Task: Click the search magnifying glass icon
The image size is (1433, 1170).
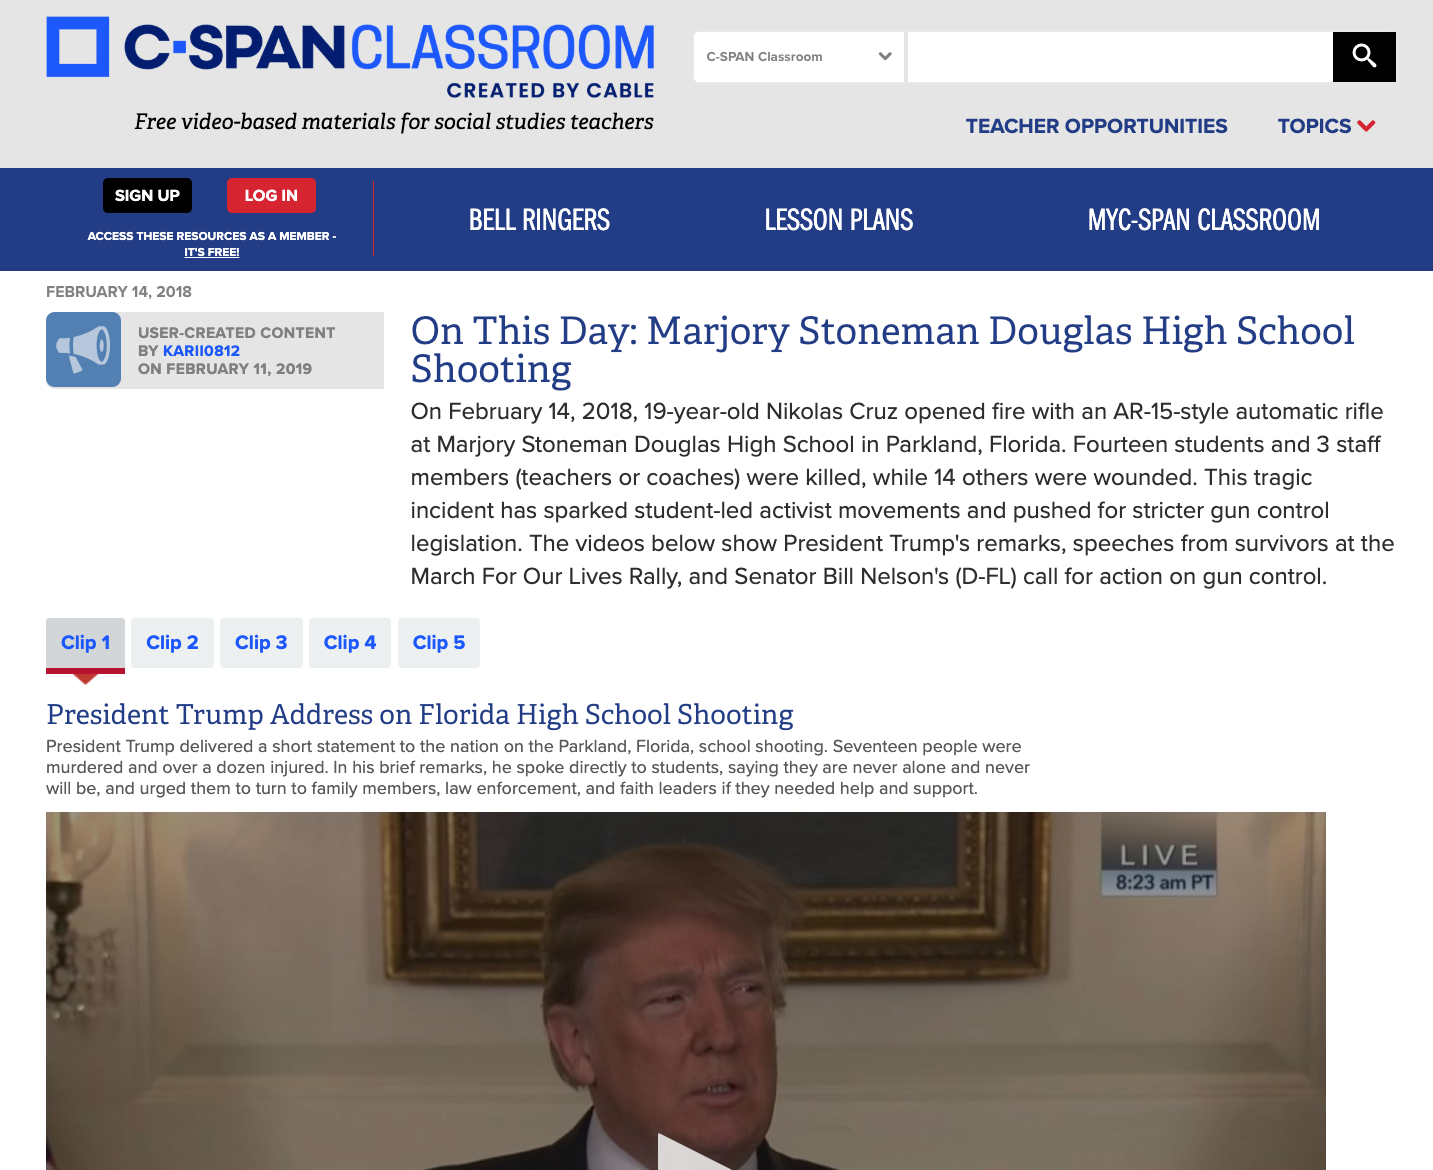Action: click(x=1364, y=57)
